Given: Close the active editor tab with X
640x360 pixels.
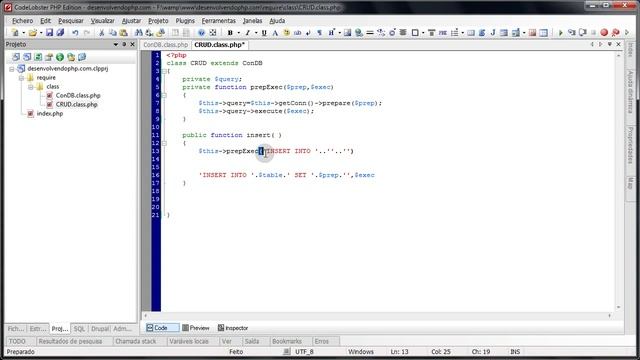Looking at the screenshot, I should (619, 44).
